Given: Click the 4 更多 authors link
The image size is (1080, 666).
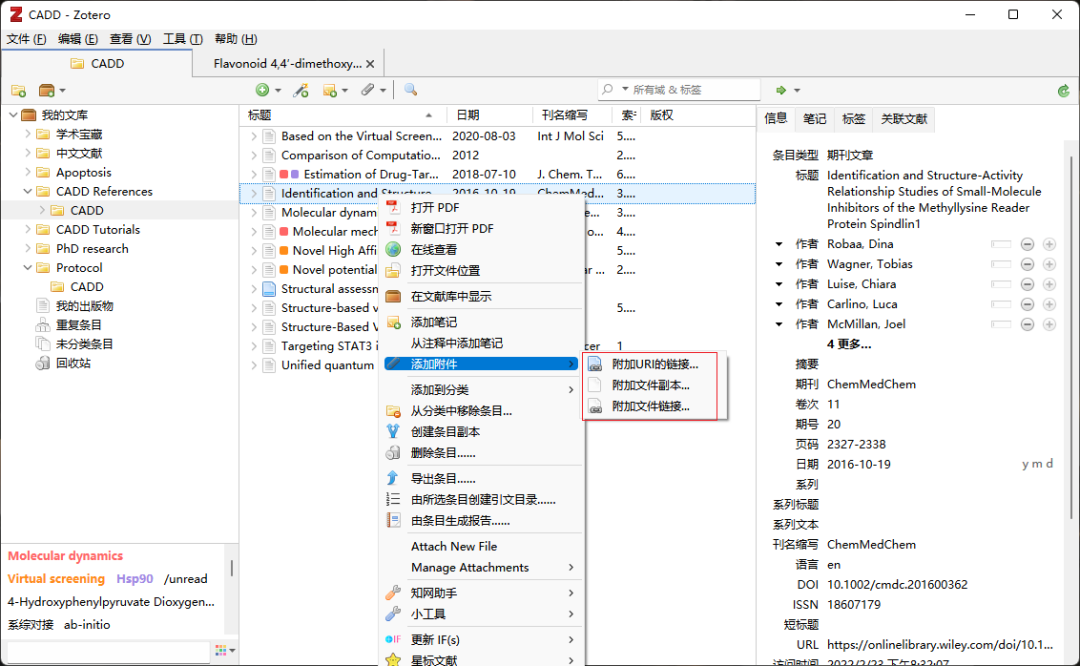Looking at the screenshot, I should tap(849, 344).
